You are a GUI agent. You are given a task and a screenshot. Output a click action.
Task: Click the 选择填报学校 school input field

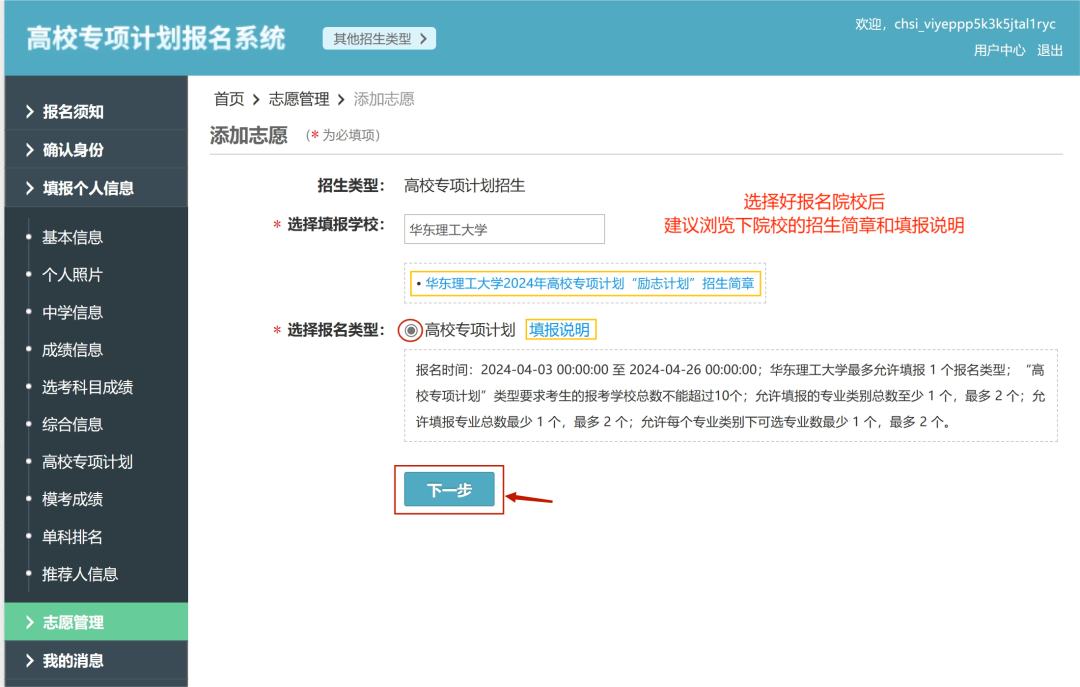point(504,229)
